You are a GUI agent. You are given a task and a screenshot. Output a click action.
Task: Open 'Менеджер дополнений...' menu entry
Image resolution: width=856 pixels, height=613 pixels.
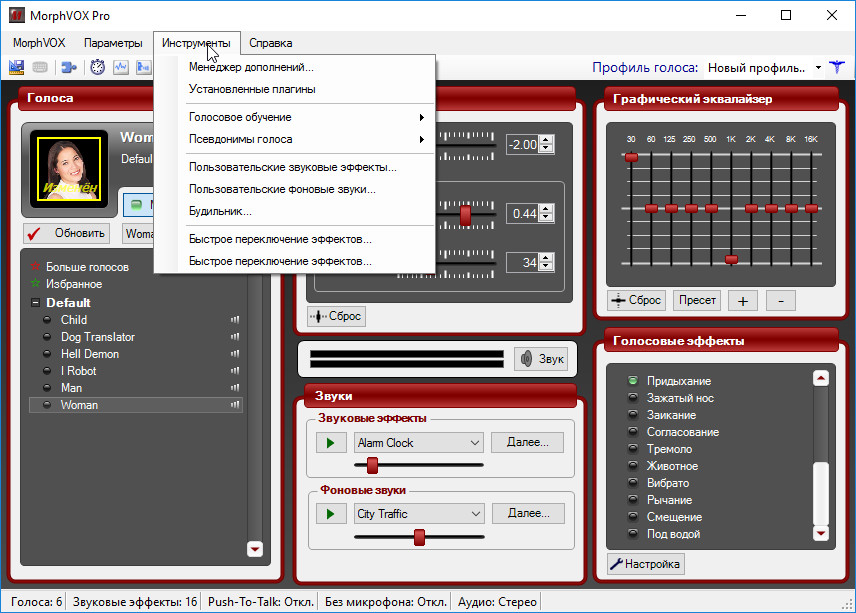251,68
